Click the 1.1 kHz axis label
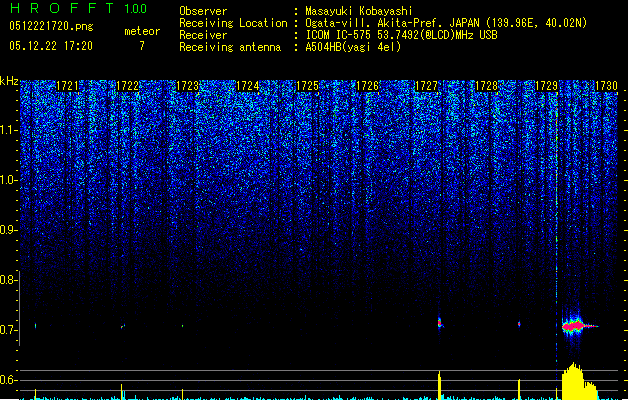 coord(7,130)
